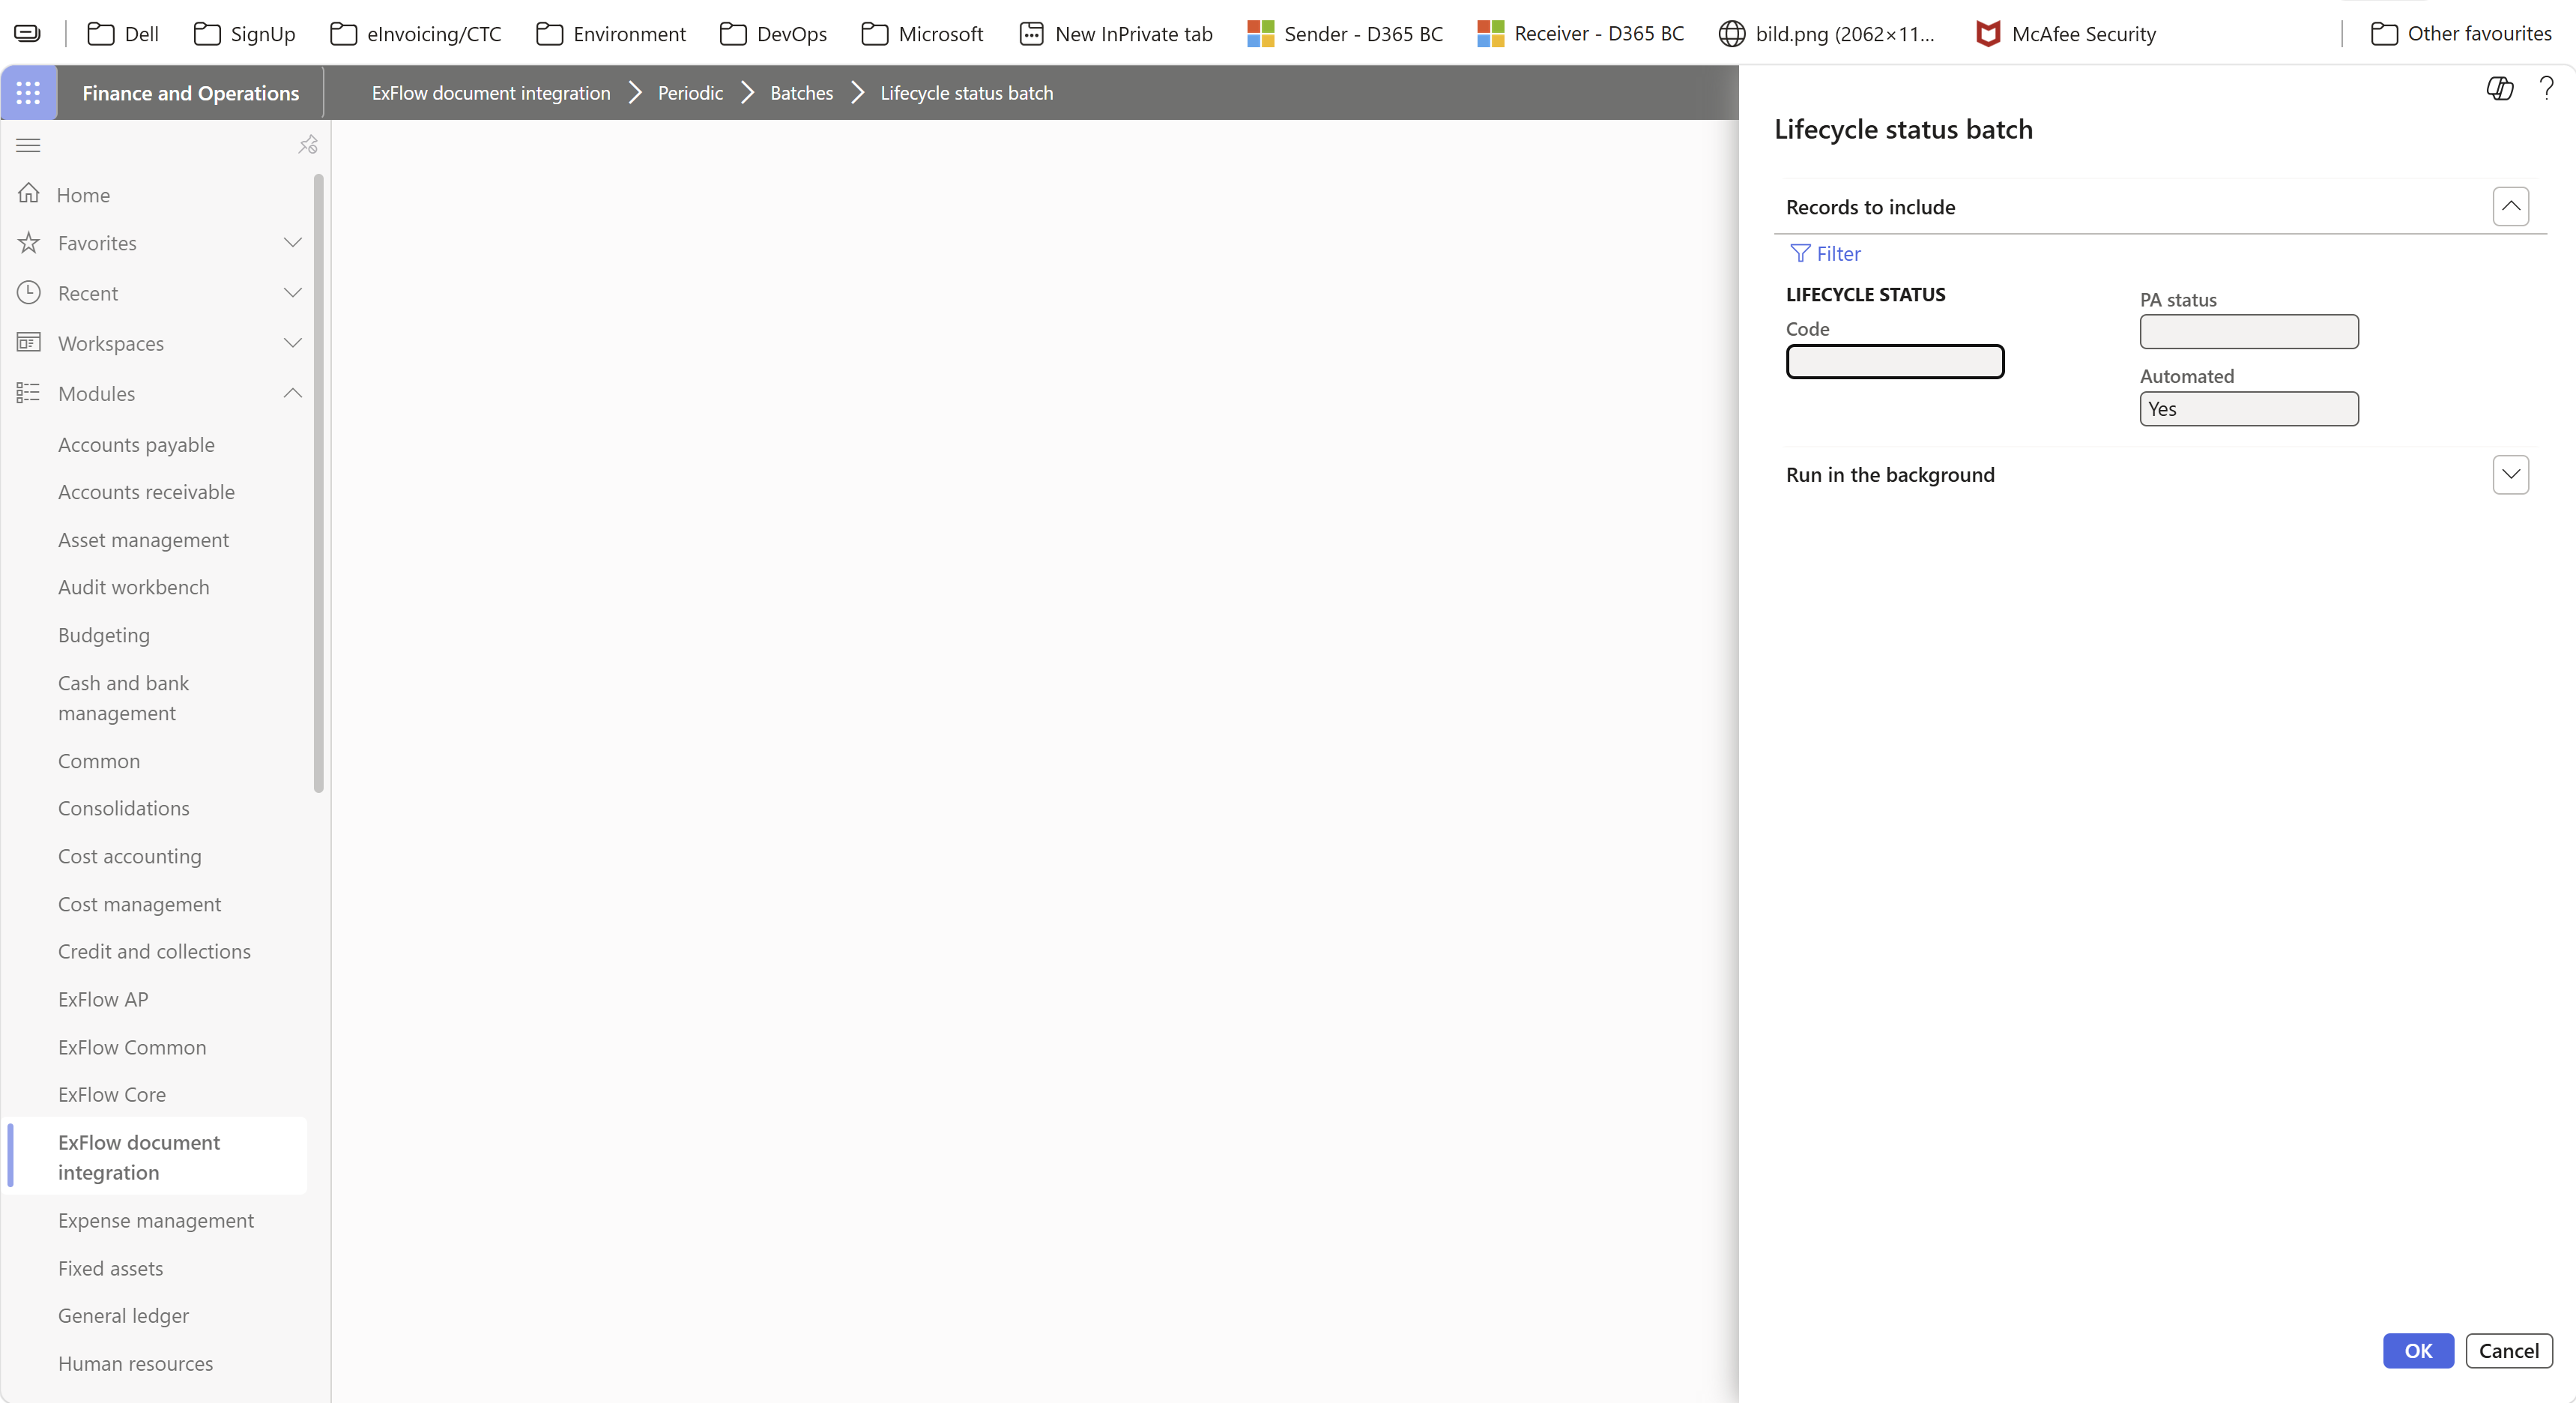Click ExFlow document integration breadcrumb
Image resolution: width=2576 pixels, height=1403 pixels.
click(491, 93)
